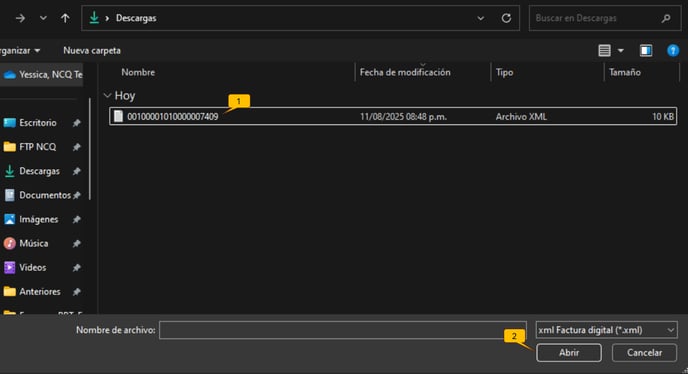This screenshot has height=374, width=688.
Task: Click the pin icon next to Videos
Action: (x=76, y=268)
